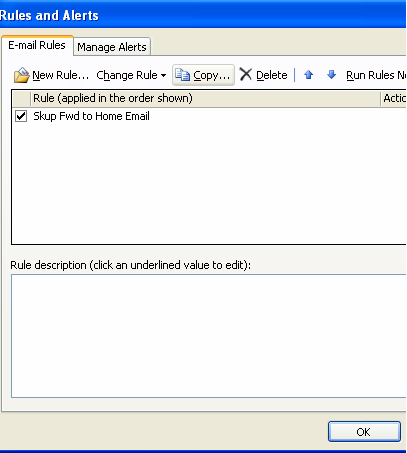Open the Manage Alerts tab
The width and height of the screenshot is (407, 453).
(x=112, y=47)
